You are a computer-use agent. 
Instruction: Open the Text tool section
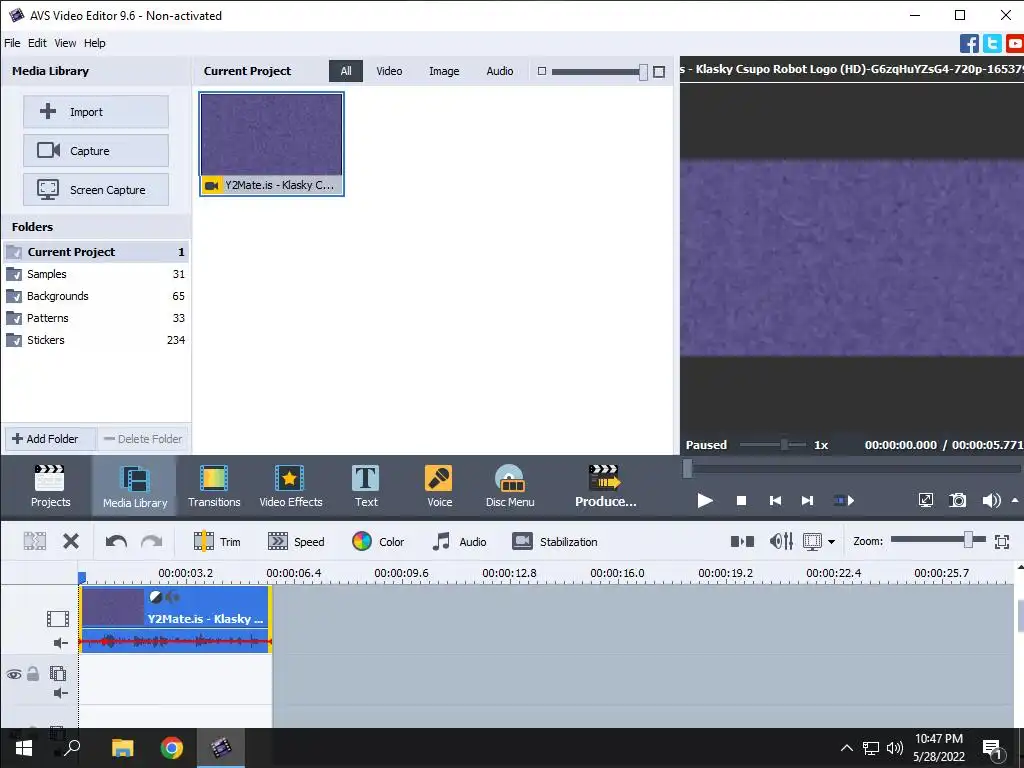pyautogui.click(x=366, y=486)
